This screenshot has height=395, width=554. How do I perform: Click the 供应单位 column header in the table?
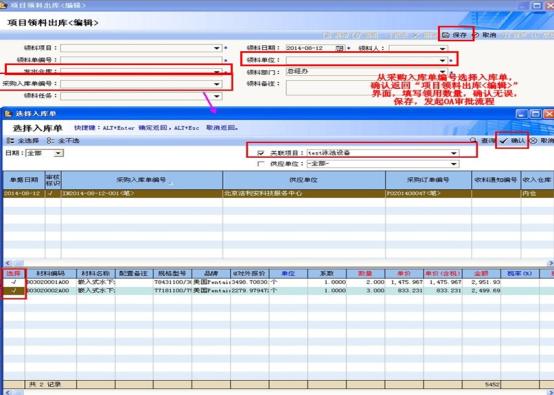coord(304,180)
